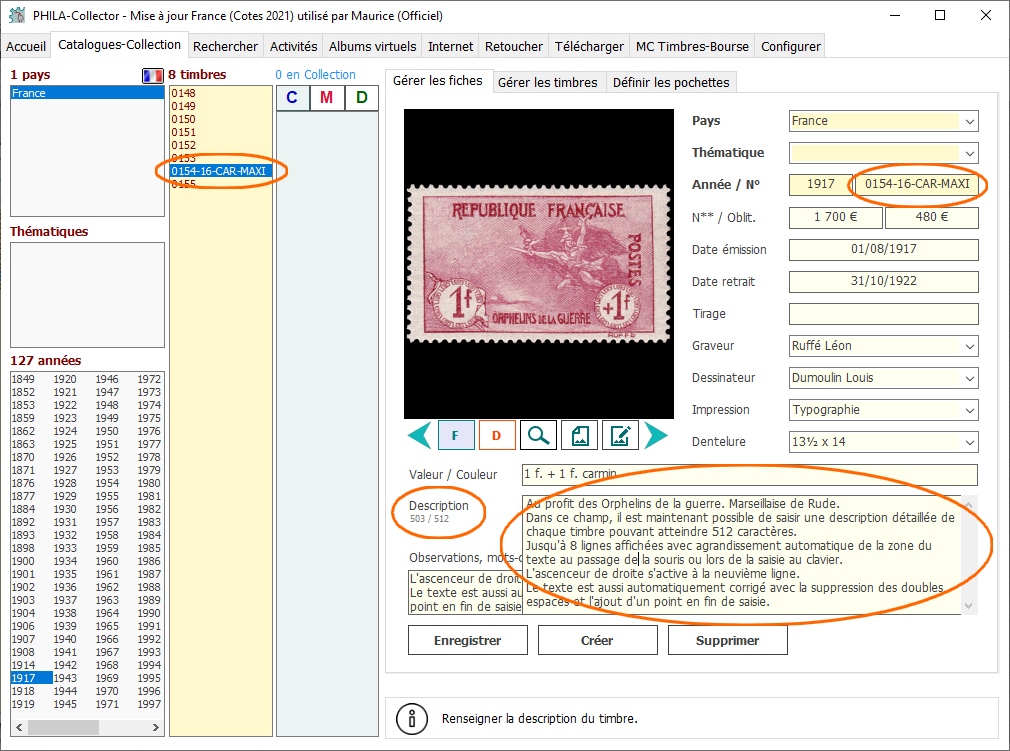
Task: Click the year list scroll right arrow
Action: pos(156,727)
